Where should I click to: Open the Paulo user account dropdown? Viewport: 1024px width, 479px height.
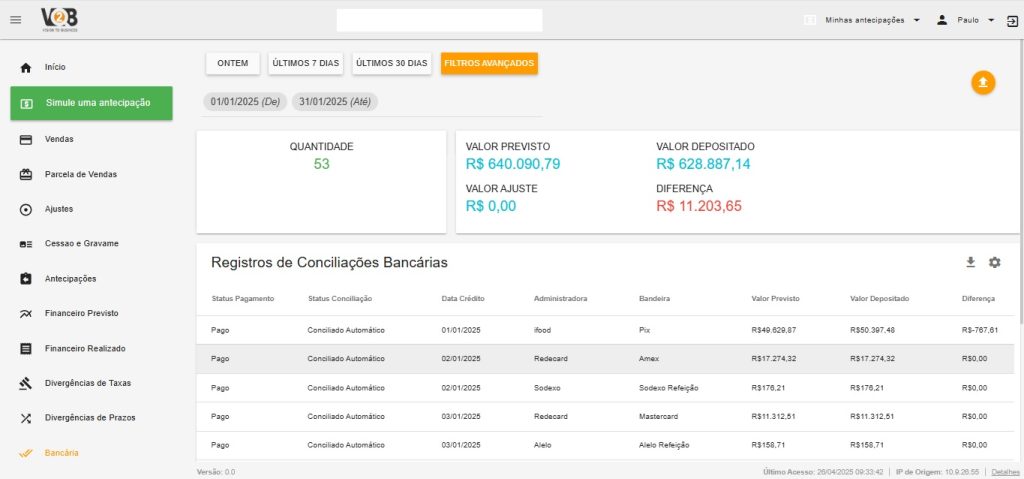(x=965, y=20)
